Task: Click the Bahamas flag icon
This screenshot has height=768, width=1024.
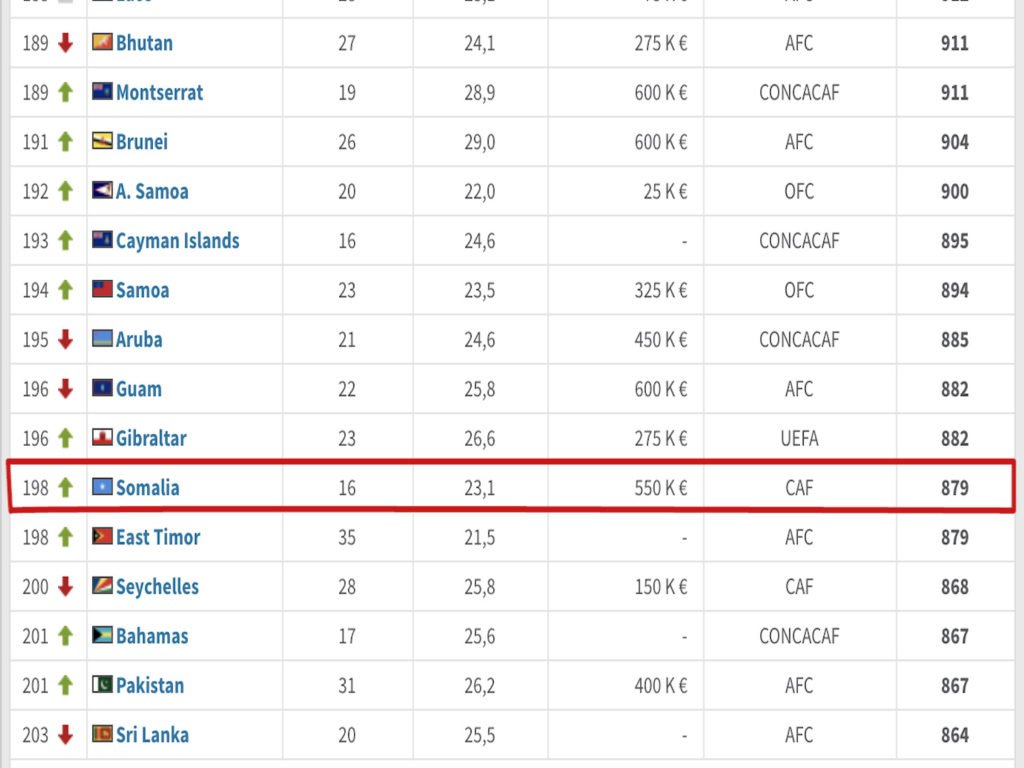Action: pos(102,635)
